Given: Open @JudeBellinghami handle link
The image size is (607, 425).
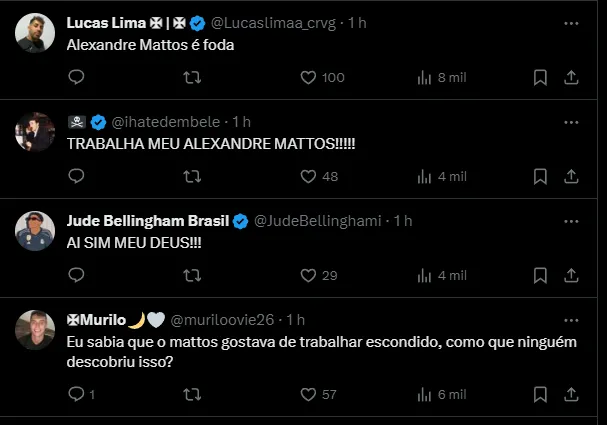Looking at the screenshot, I should click(x=321, y=220).
